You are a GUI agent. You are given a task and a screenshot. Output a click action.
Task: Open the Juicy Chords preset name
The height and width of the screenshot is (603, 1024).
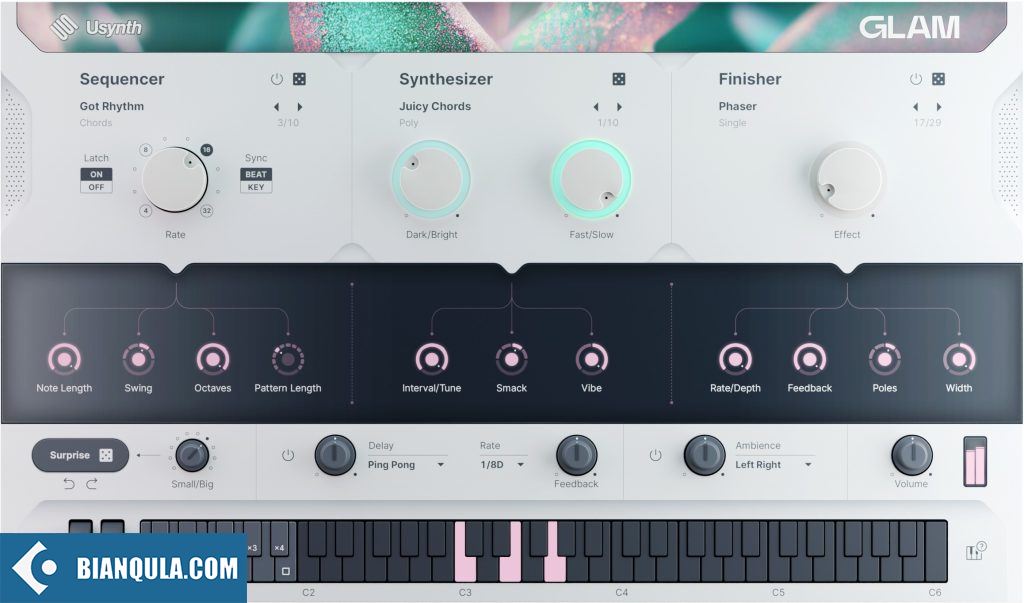pyautogui.click(x=435, y=106)
